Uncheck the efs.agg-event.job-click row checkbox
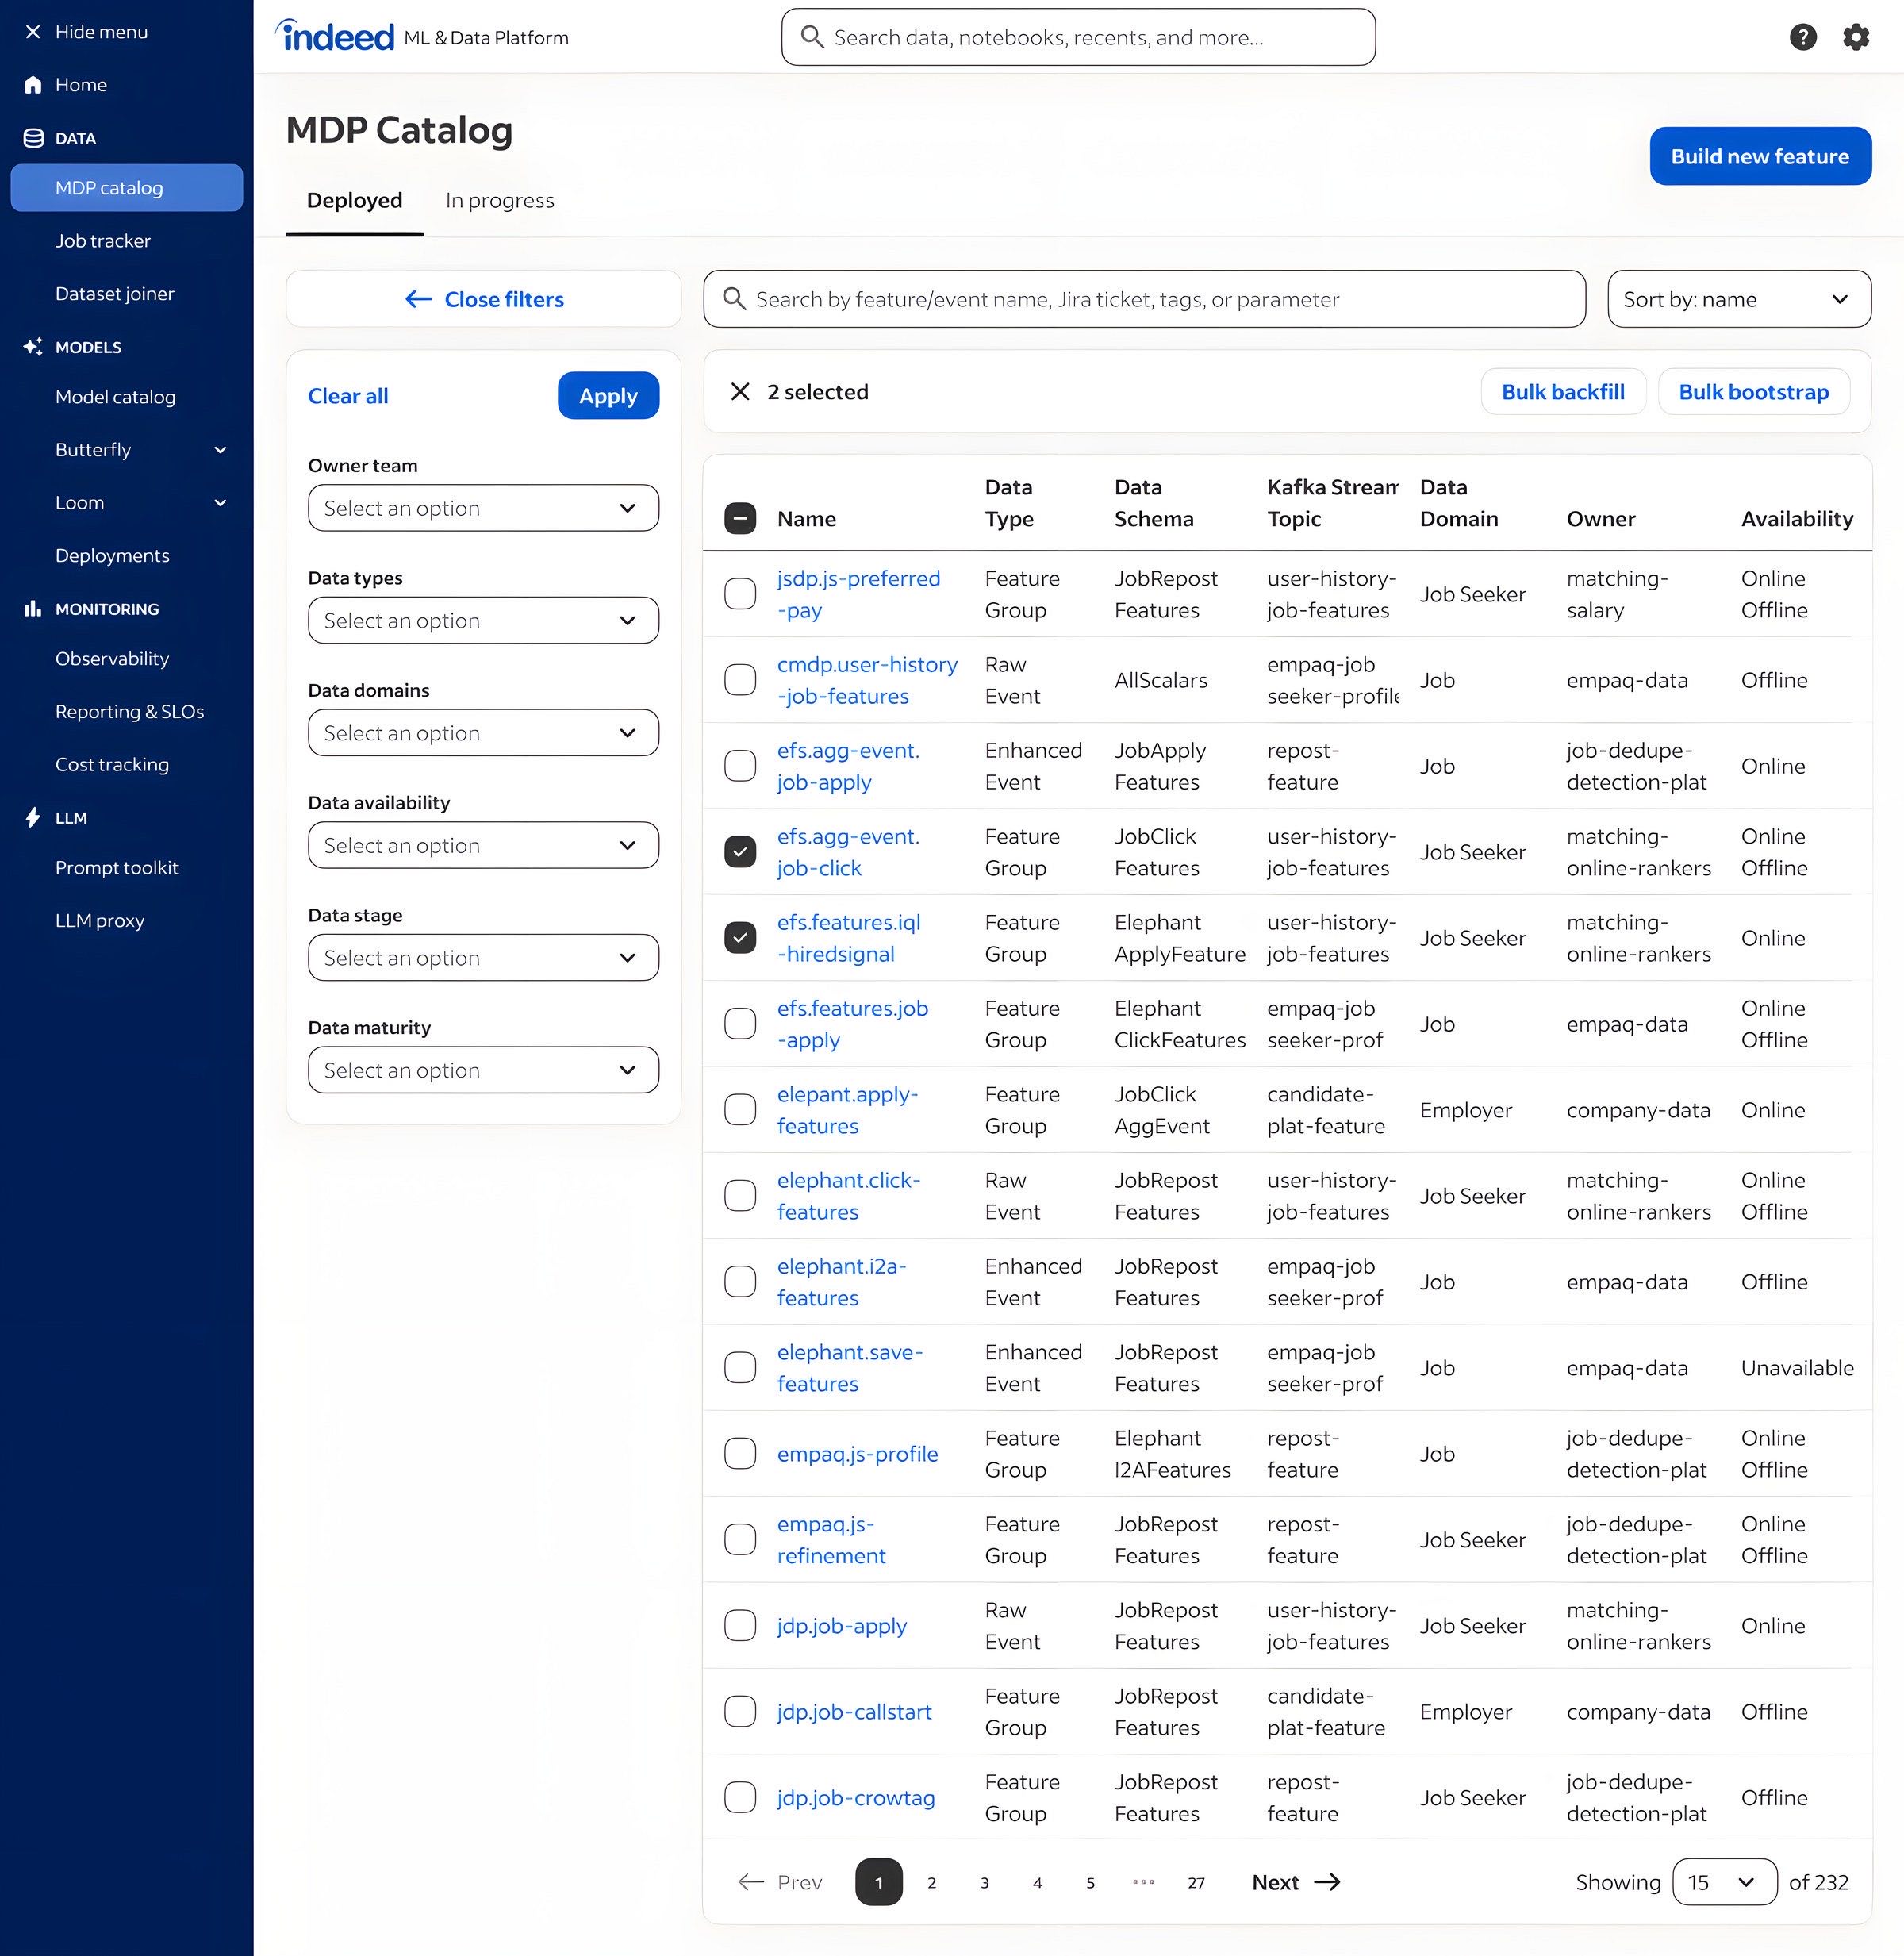 [x=740, y=852]
